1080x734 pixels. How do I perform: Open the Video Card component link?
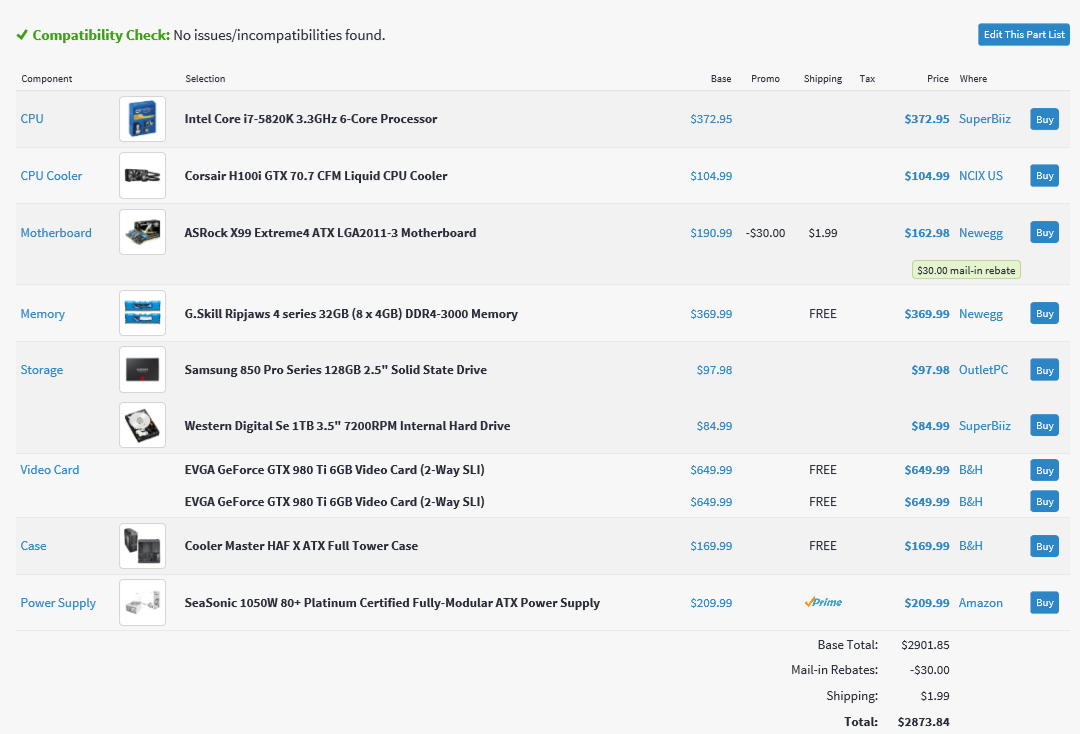coord(50,470)
